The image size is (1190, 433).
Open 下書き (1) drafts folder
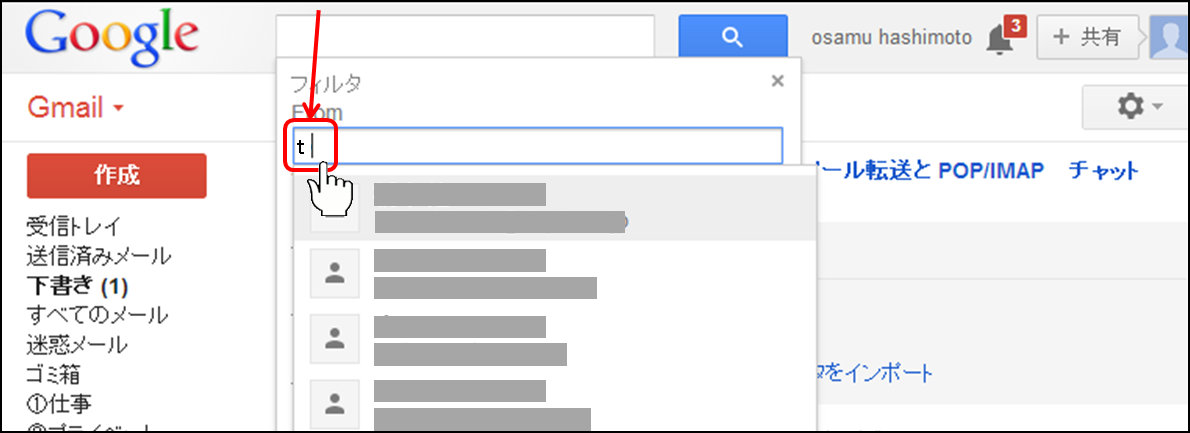pos(77,286)
